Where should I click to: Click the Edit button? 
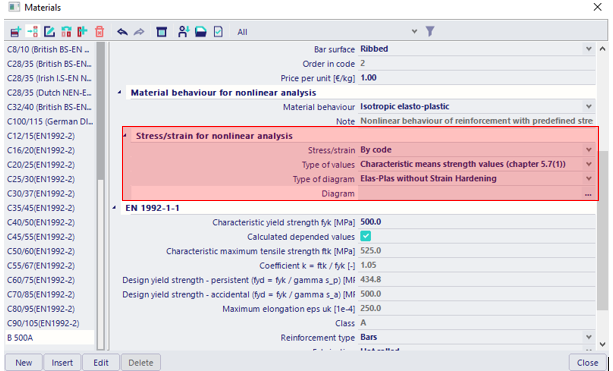point(101,362)
